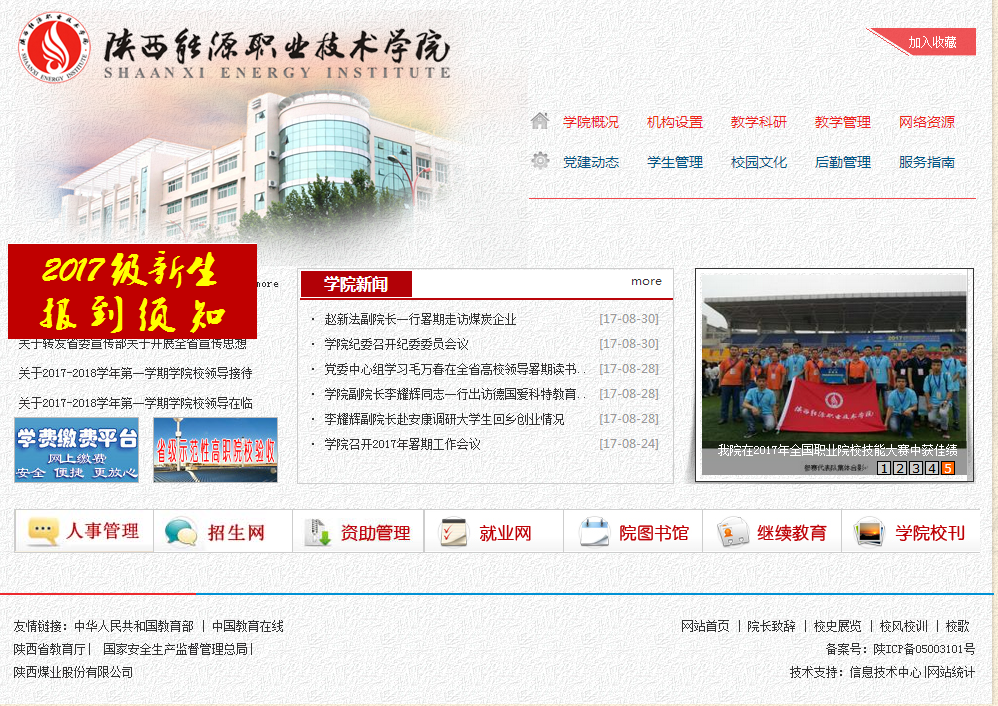The width and height of the screenshot is (998, 706).
Task: Click the 人事管理 chat bubble icon
Action: coord(44,532)
